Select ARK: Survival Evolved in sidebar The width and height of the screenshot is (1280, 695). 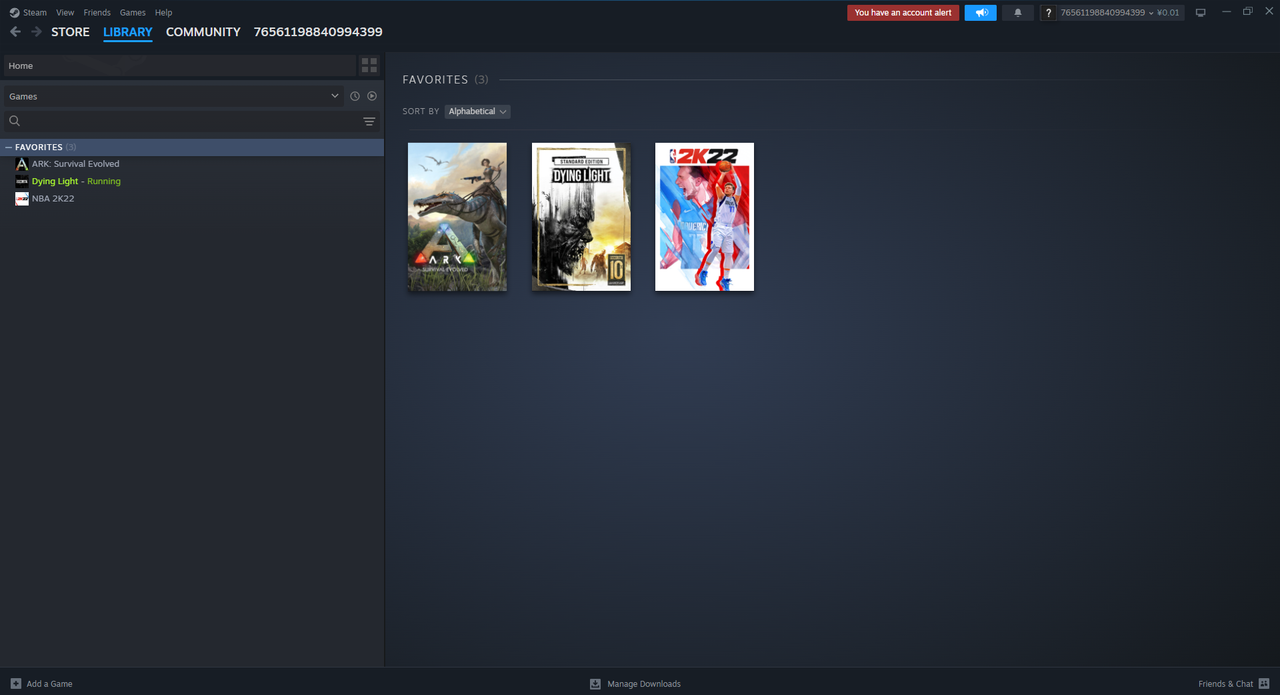(75, 164)
